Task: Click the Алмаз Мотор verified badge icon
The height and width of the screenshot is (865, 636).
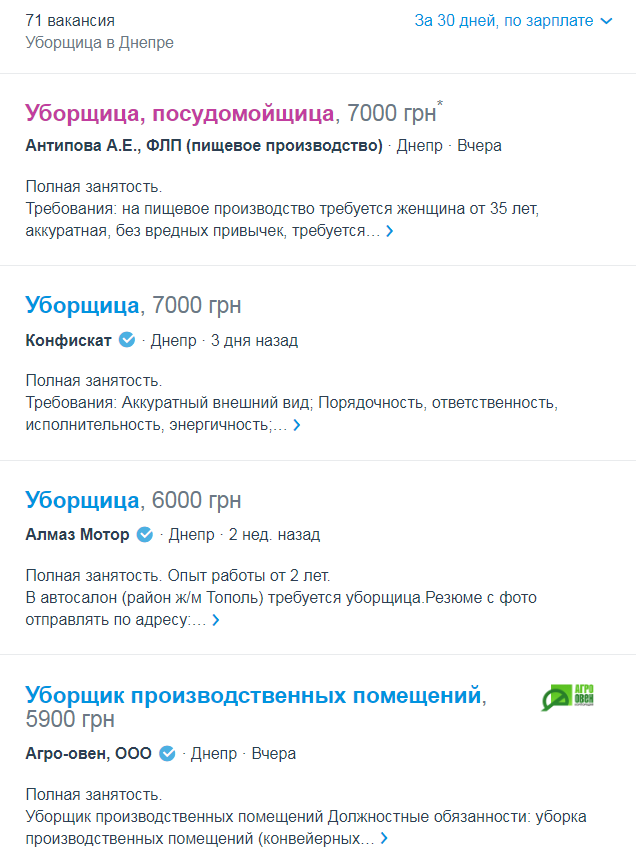Action: 144,534
